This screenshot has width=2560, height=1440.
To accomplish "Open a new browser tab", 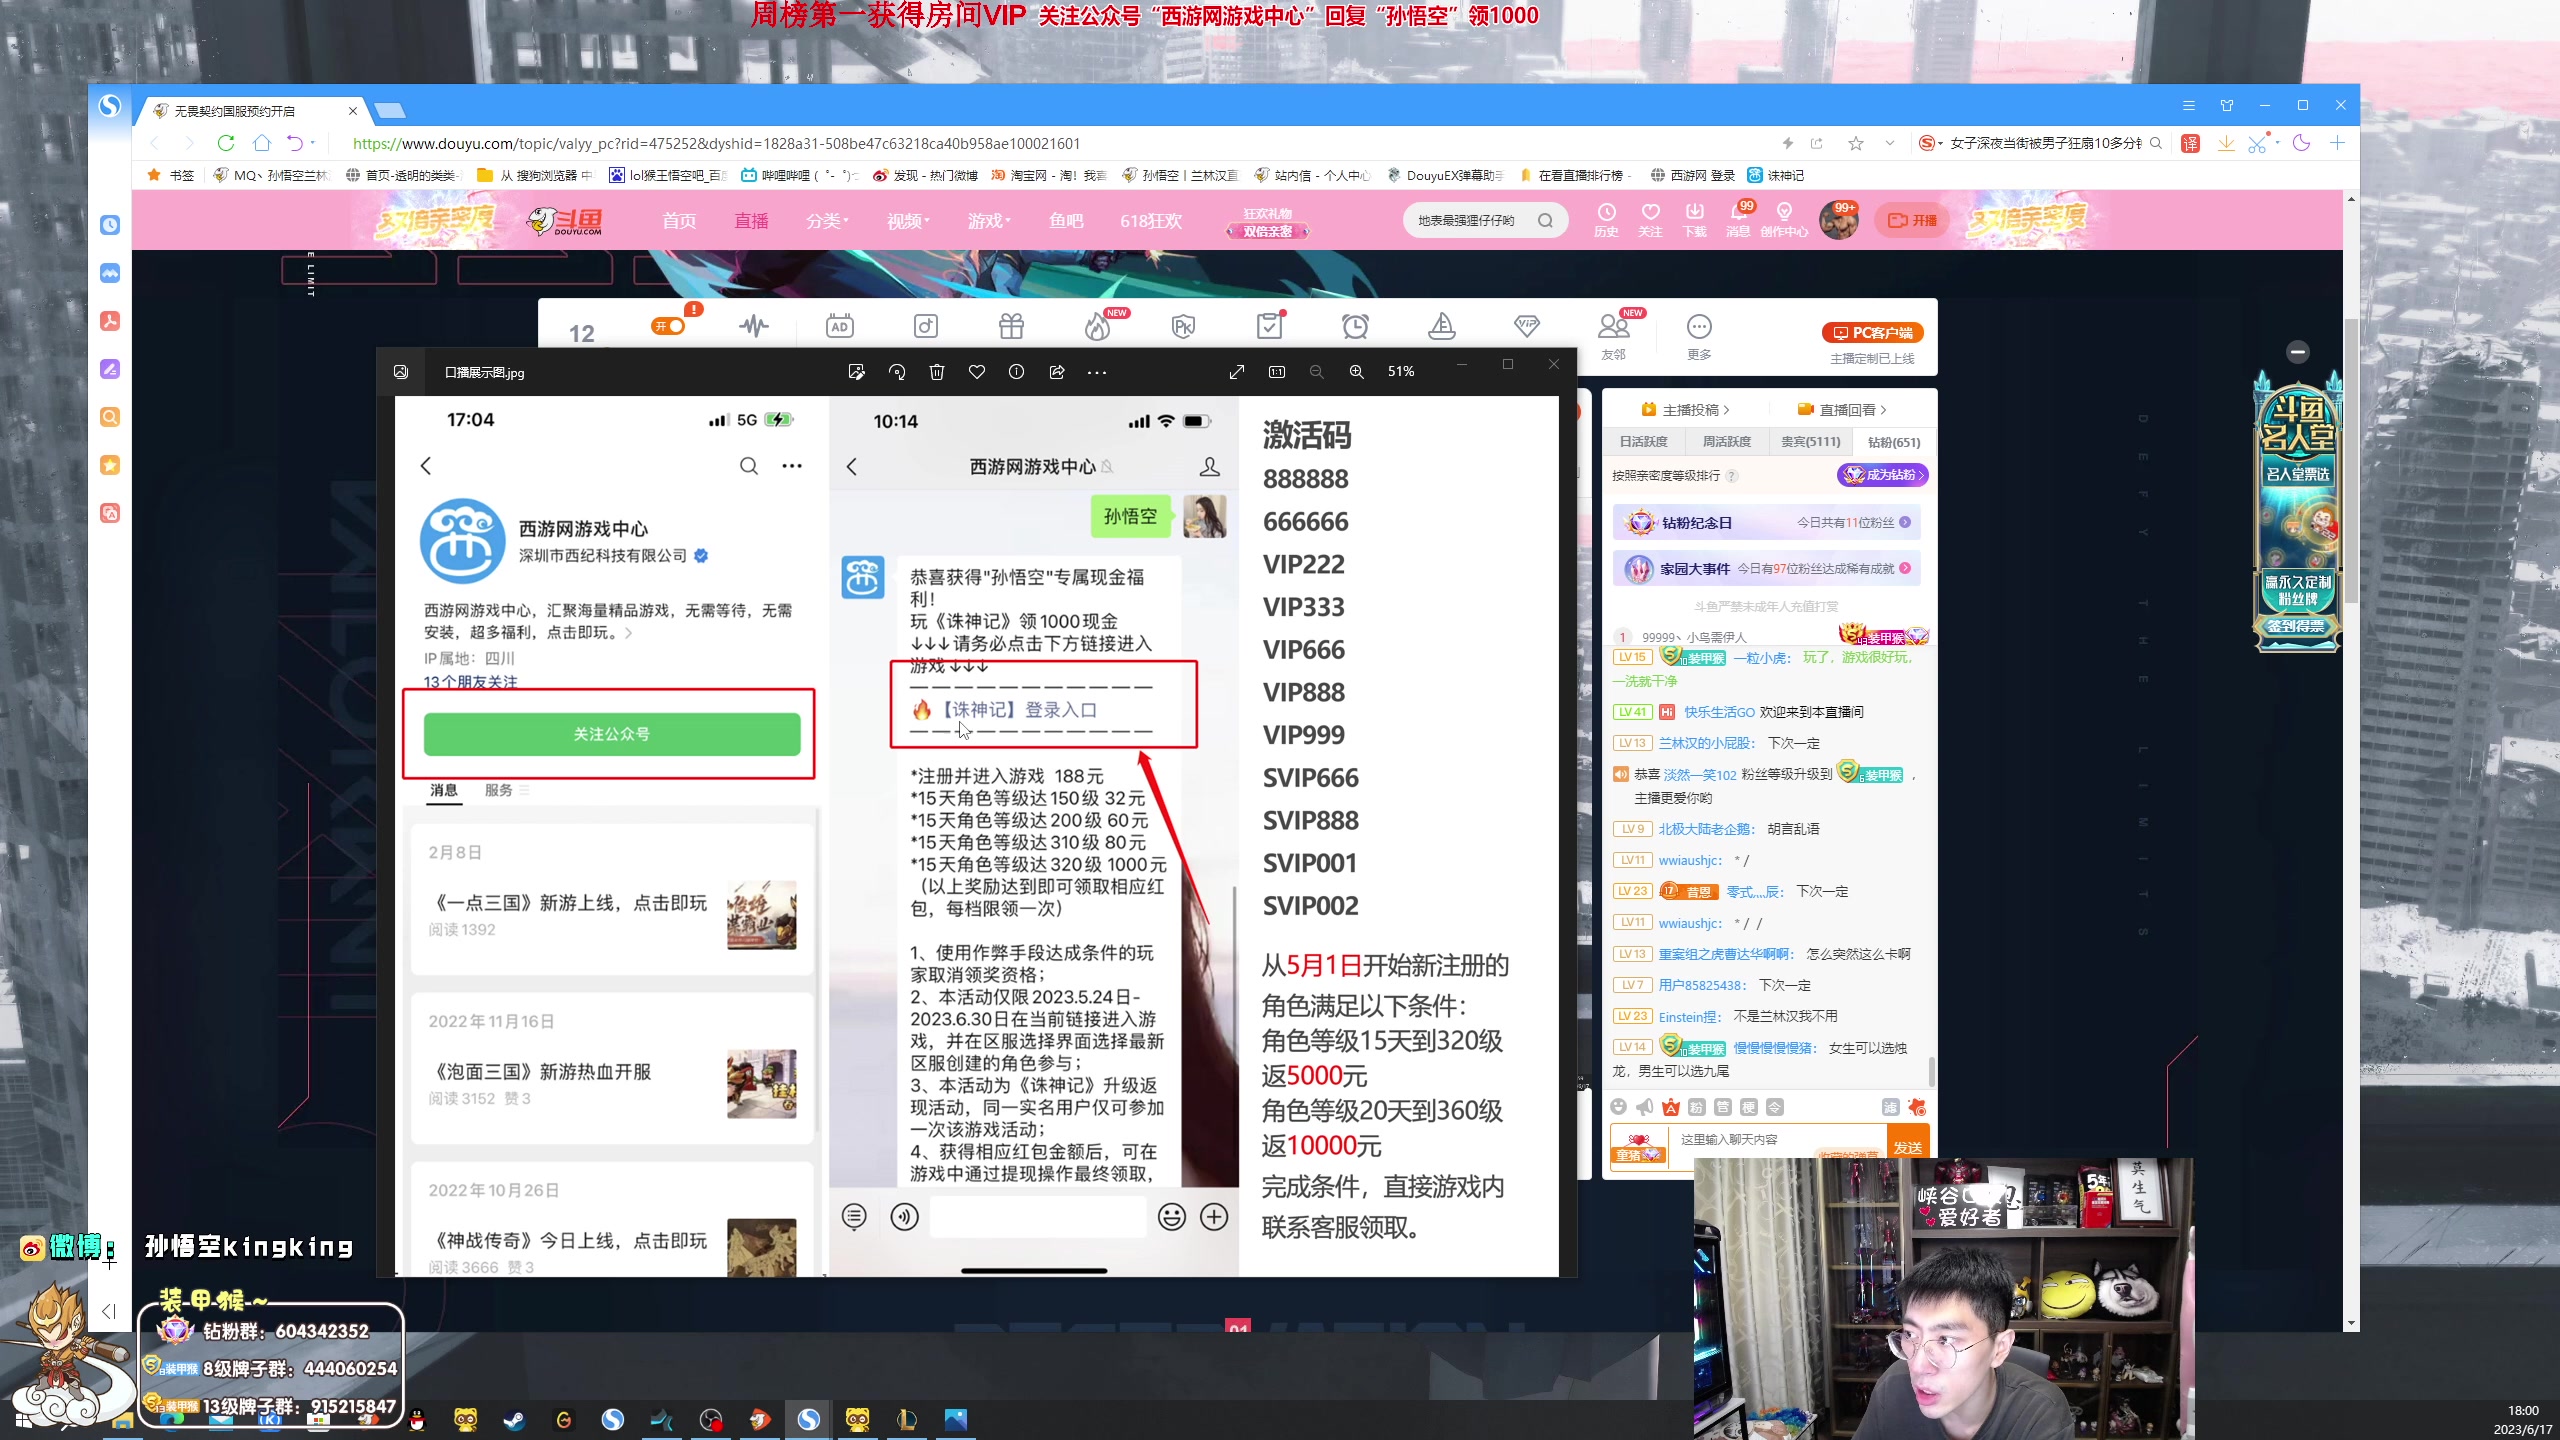I will click(390, 111).
